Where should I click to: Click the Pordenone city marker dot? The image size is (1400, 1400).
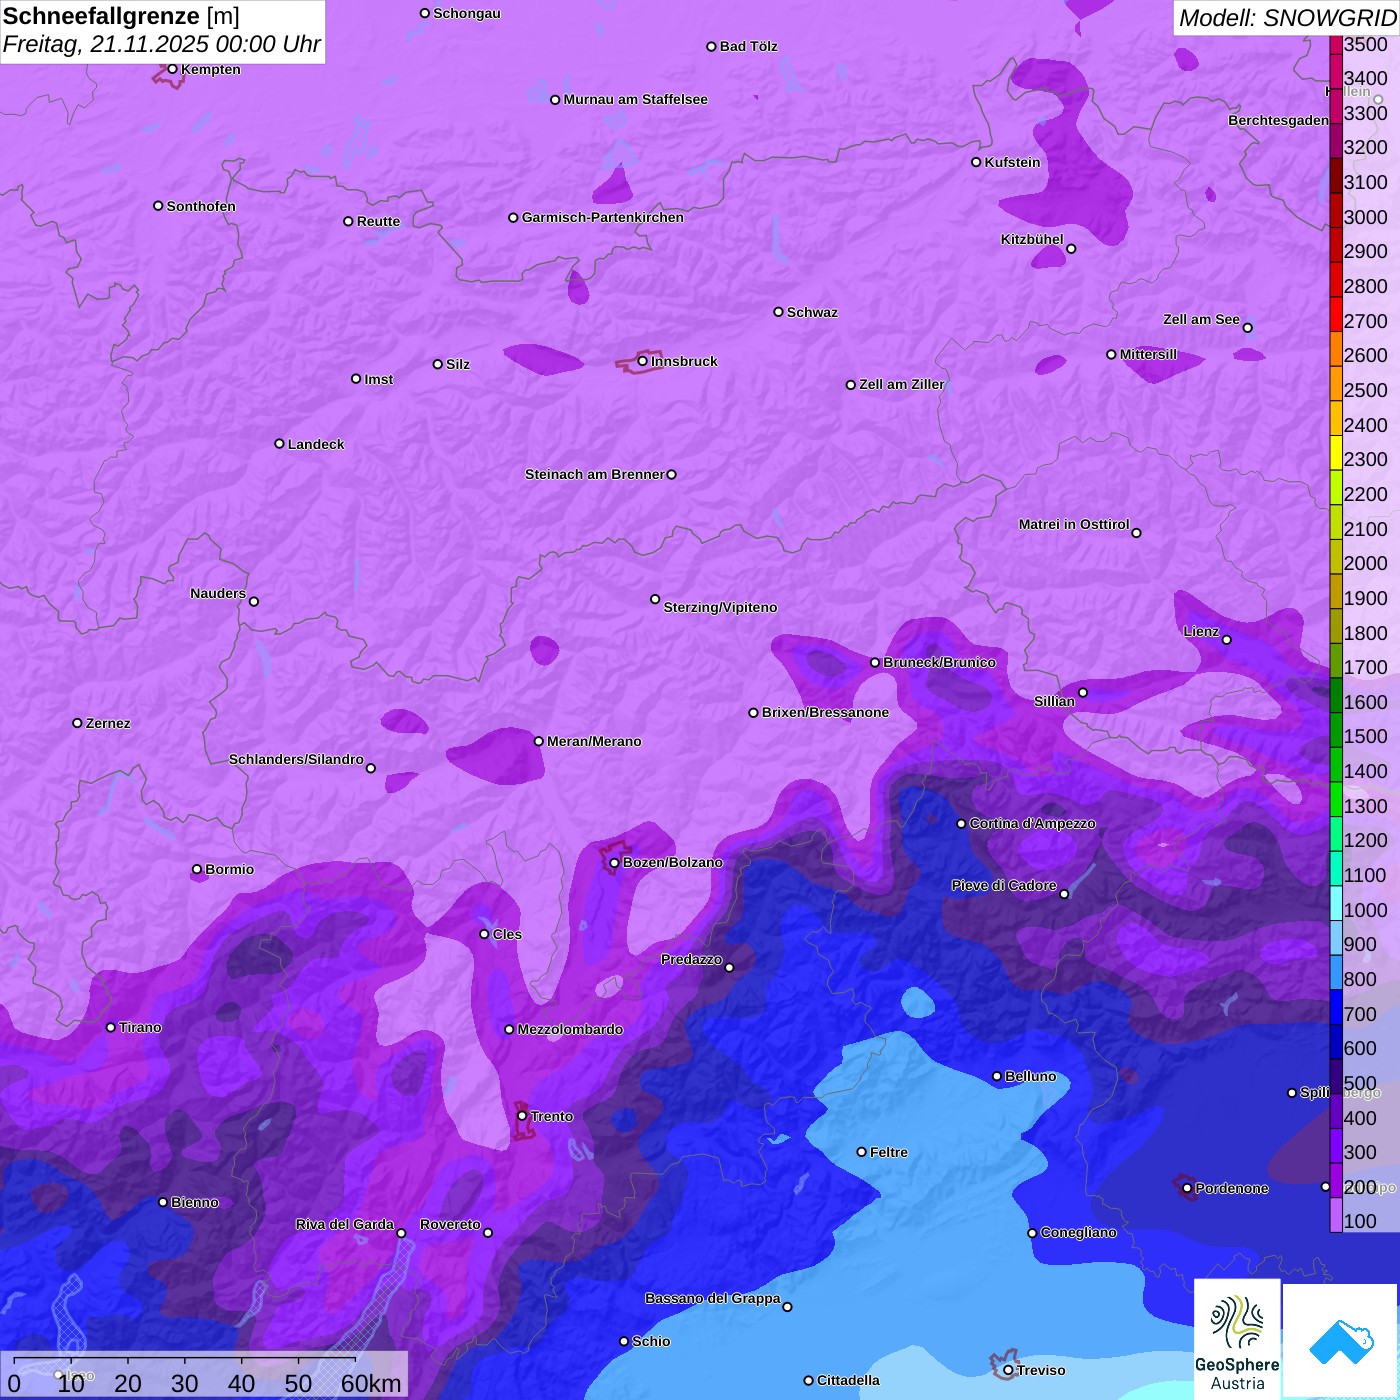tap(1187, 1188)
